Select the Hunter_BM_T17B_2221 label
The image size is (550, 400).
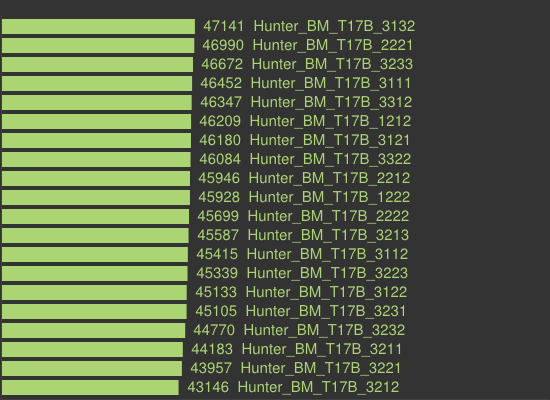click(x=333, y=45)
